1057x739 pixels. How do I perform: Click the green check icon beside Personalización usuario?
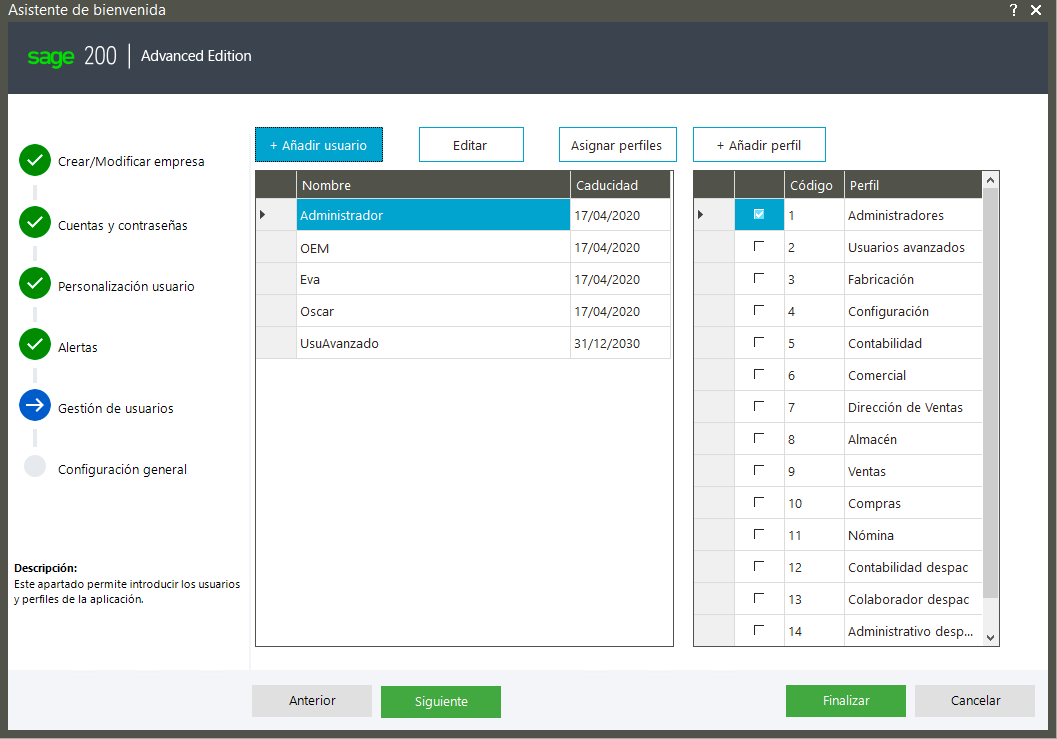click(x=35, y=283)
